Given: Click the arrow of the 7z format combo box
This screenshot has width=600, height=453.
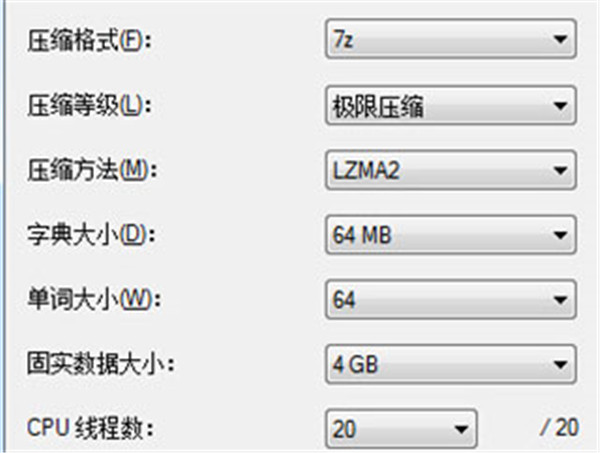Looking at the screenshot, I should point(561,39).
